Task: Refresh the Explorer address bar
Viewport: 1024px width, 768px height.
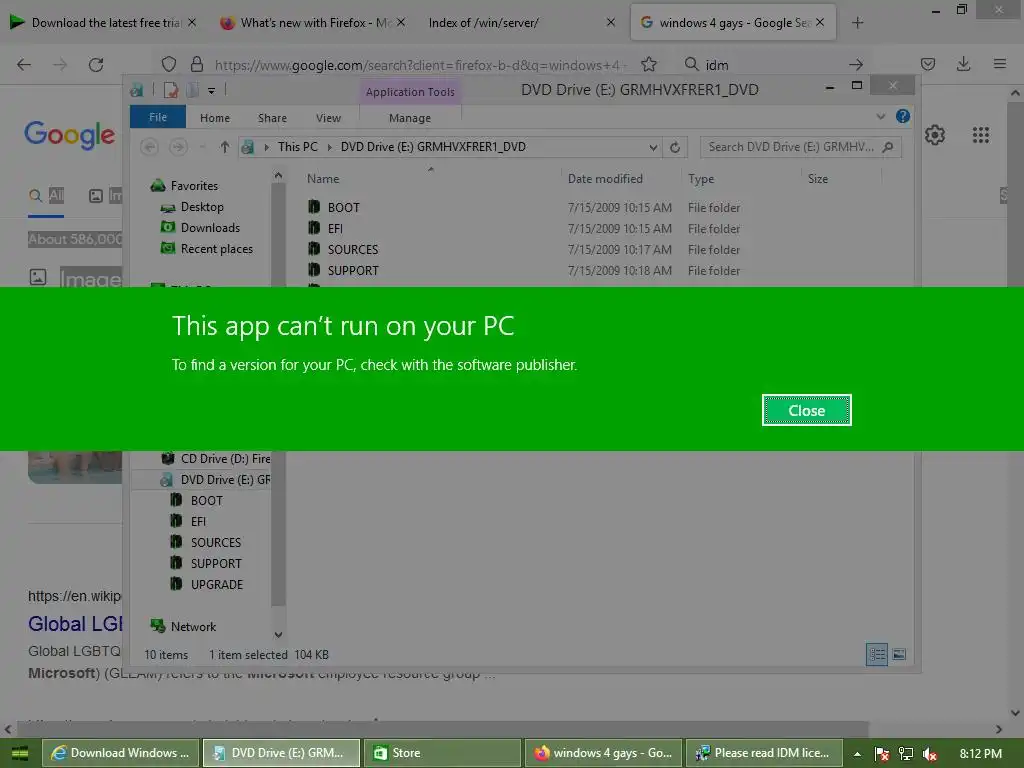Action: point(675,147)
